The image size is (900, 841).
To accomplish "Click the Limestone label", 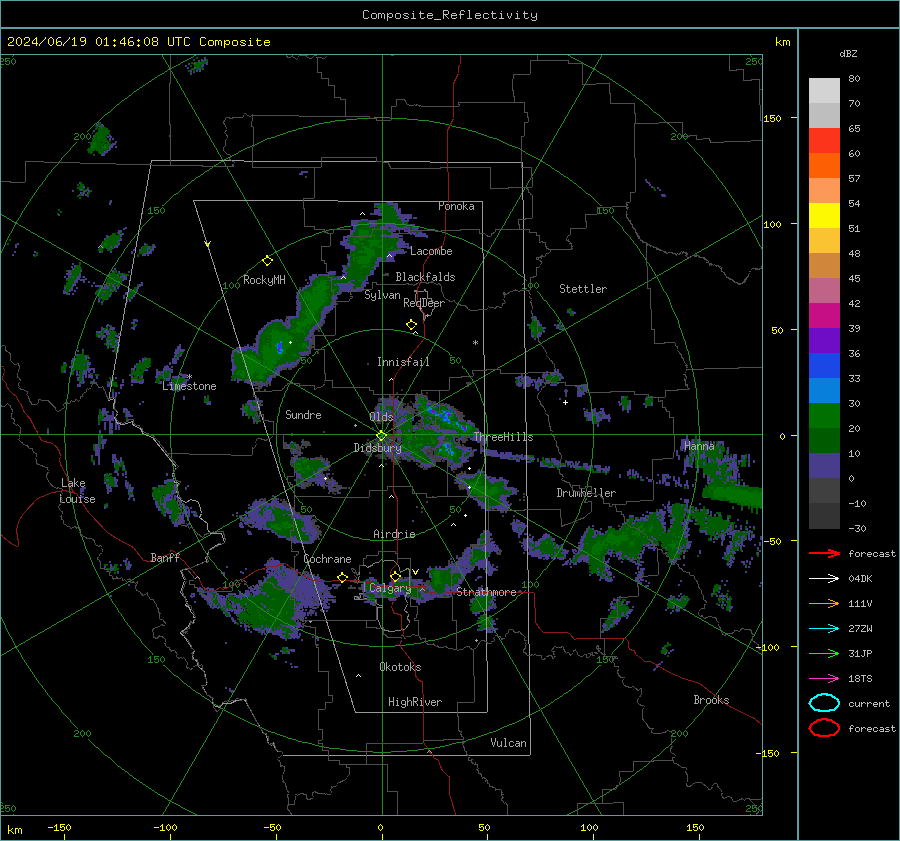I will coord(189,386).
